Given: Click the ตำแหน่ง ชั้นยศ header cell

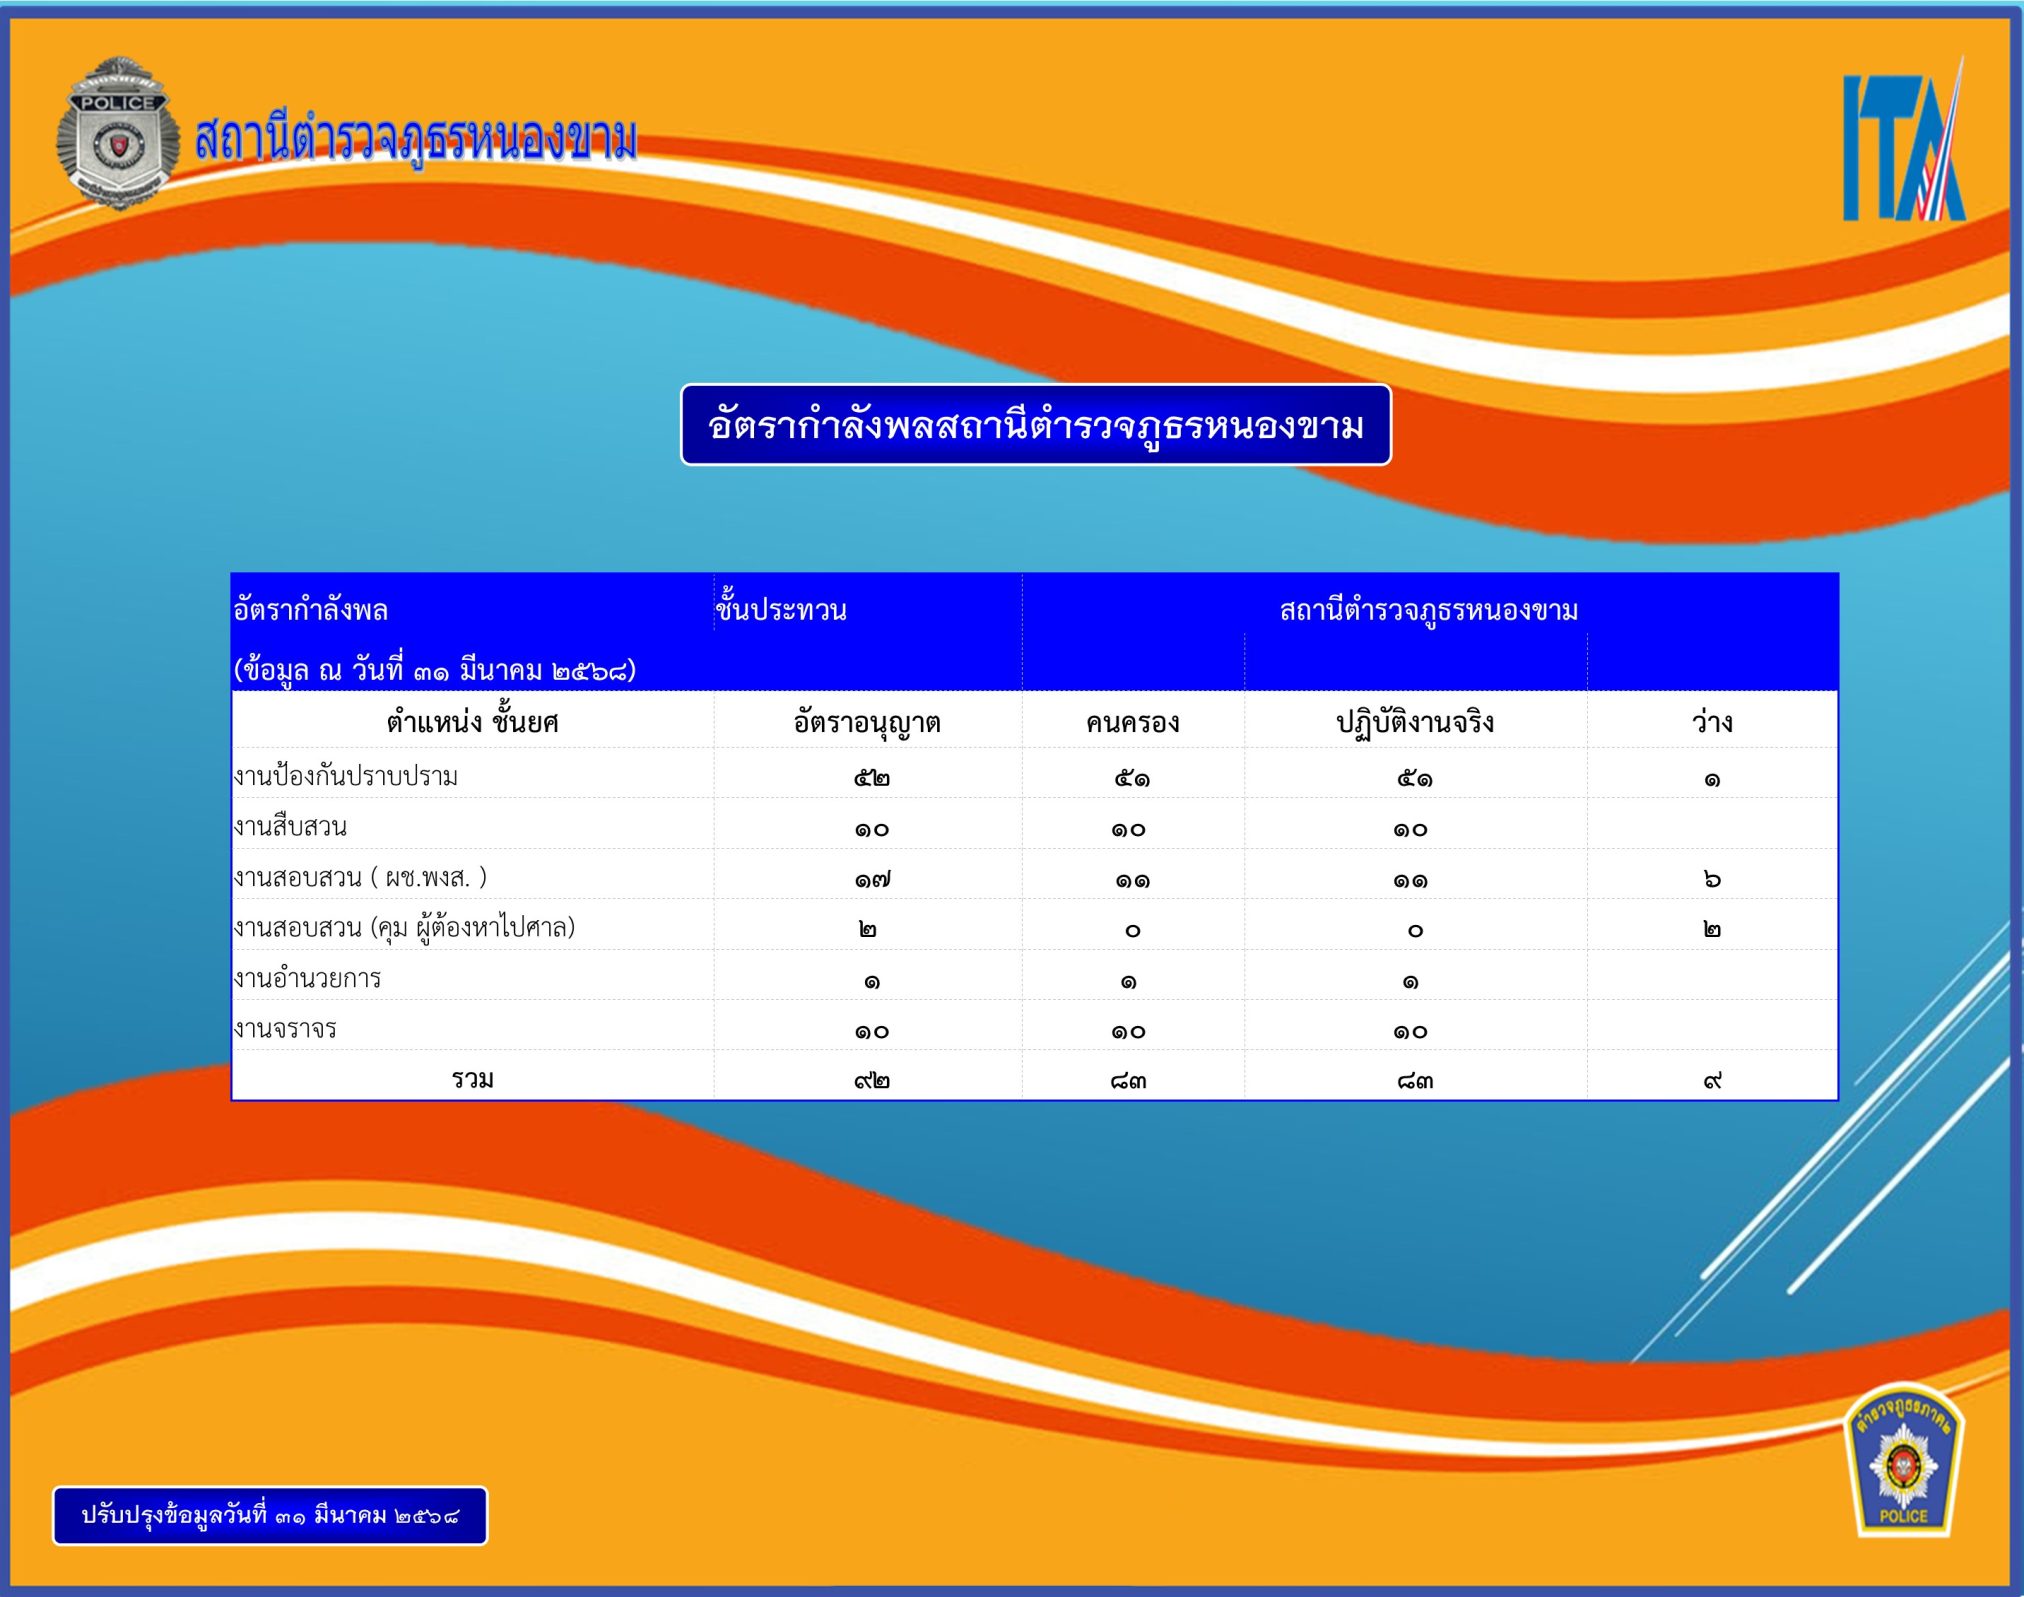Looking at the screenshot, I should (x=472, y=722).
